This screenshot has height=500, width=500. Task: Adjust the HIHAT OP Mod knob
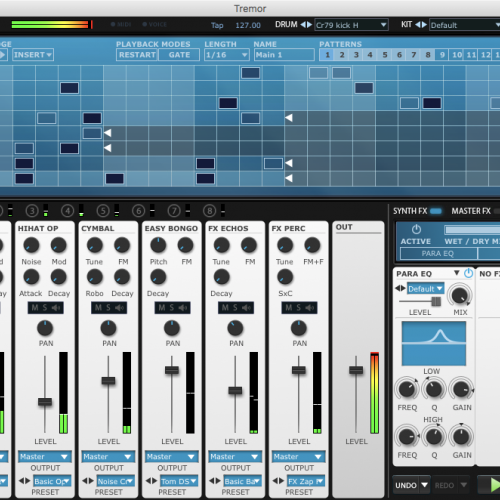click(x=59, y=245)
